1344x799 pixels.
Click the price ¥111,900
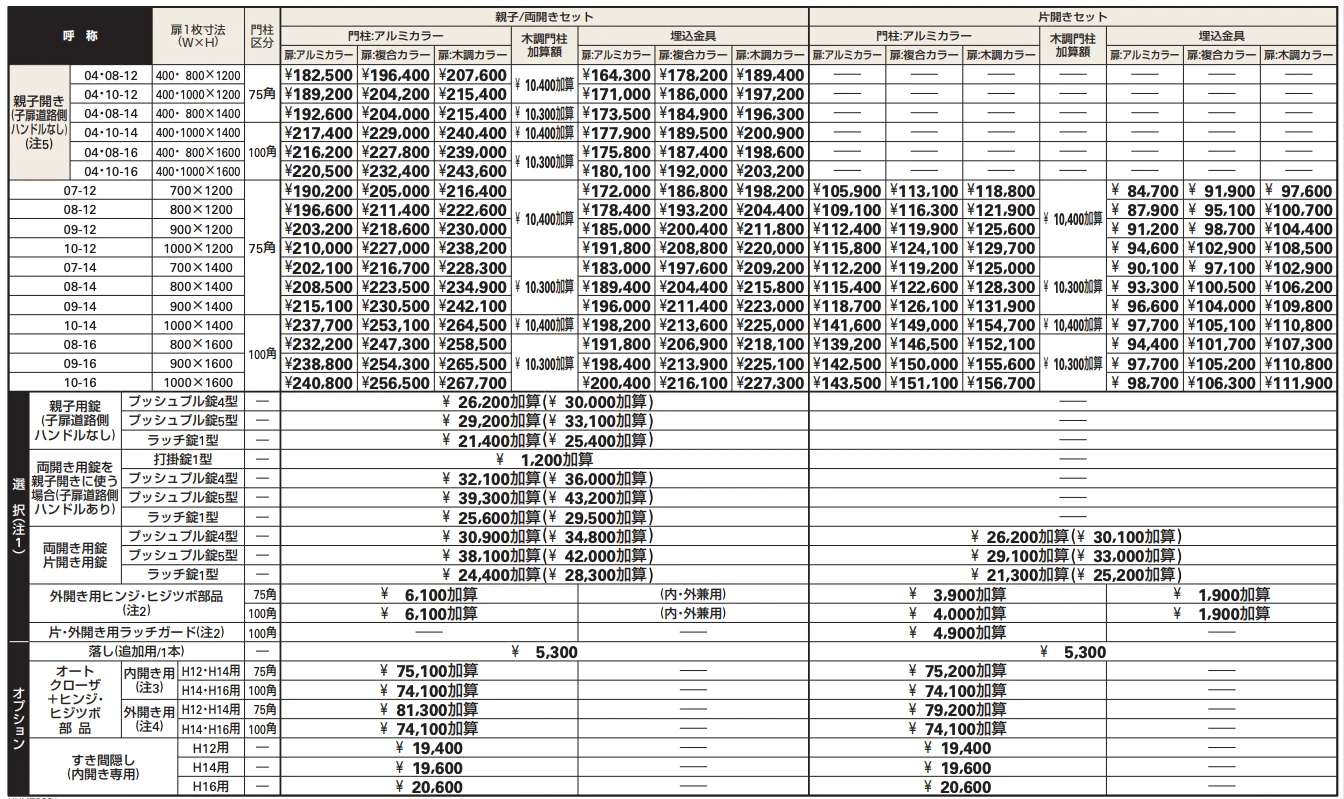[1298, 383]
